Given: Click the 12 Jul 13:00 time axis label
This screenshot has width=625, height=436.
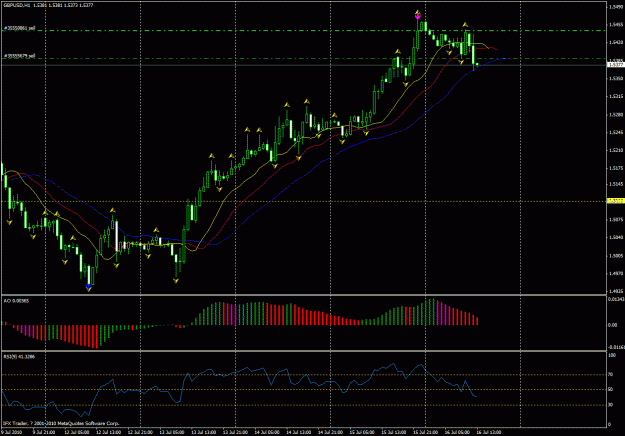Looking at the screenshot, I should point(108,432).
